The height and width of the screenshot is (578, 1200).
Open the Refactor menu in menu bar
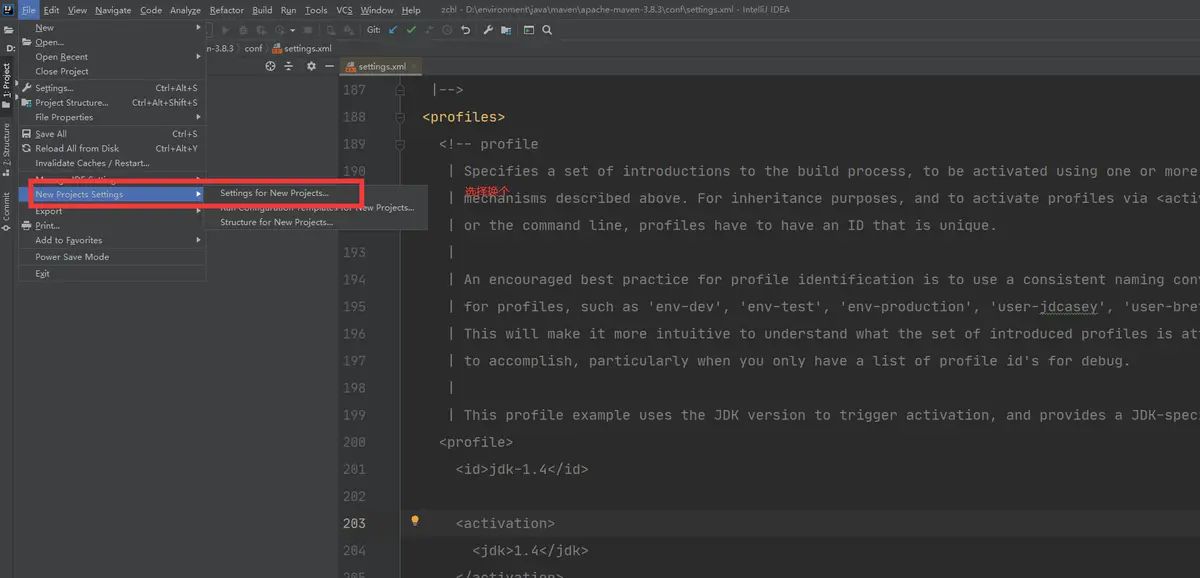pyautogui.click(x=226, y=10)
